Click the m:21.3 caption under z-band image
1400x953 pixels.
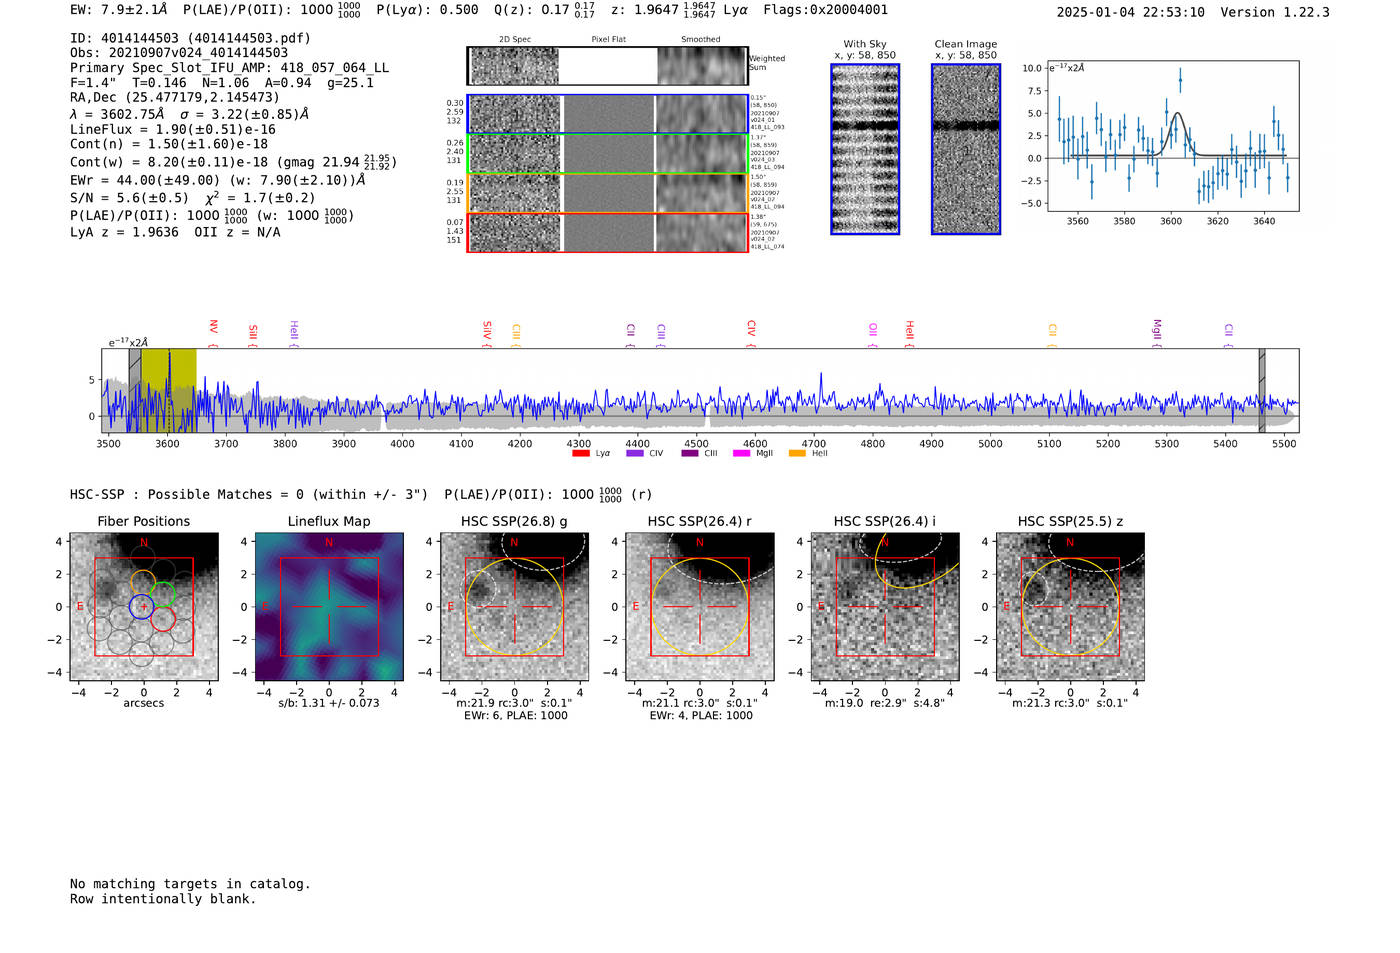click(x=1070, y=703)
